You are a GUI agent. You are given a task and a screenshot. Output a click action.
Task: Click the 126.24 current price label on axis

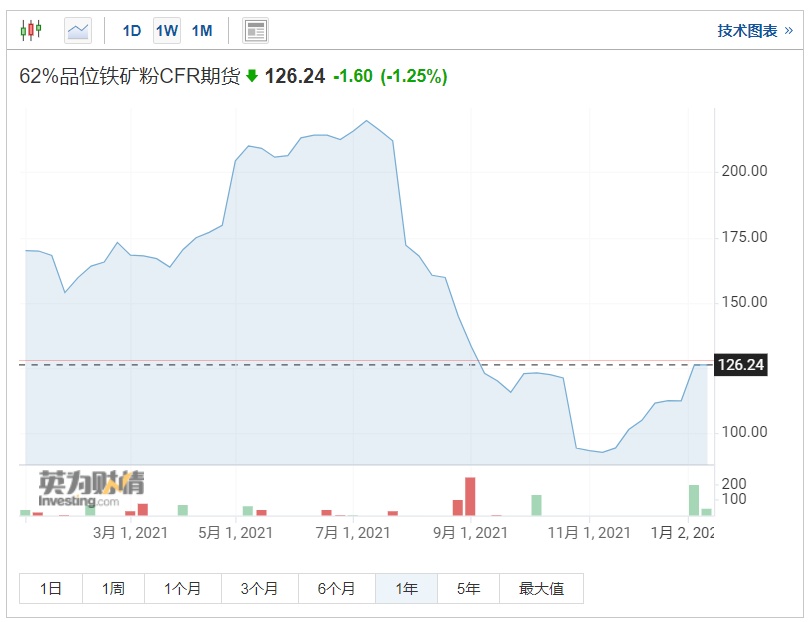click(x=741, y=365)
